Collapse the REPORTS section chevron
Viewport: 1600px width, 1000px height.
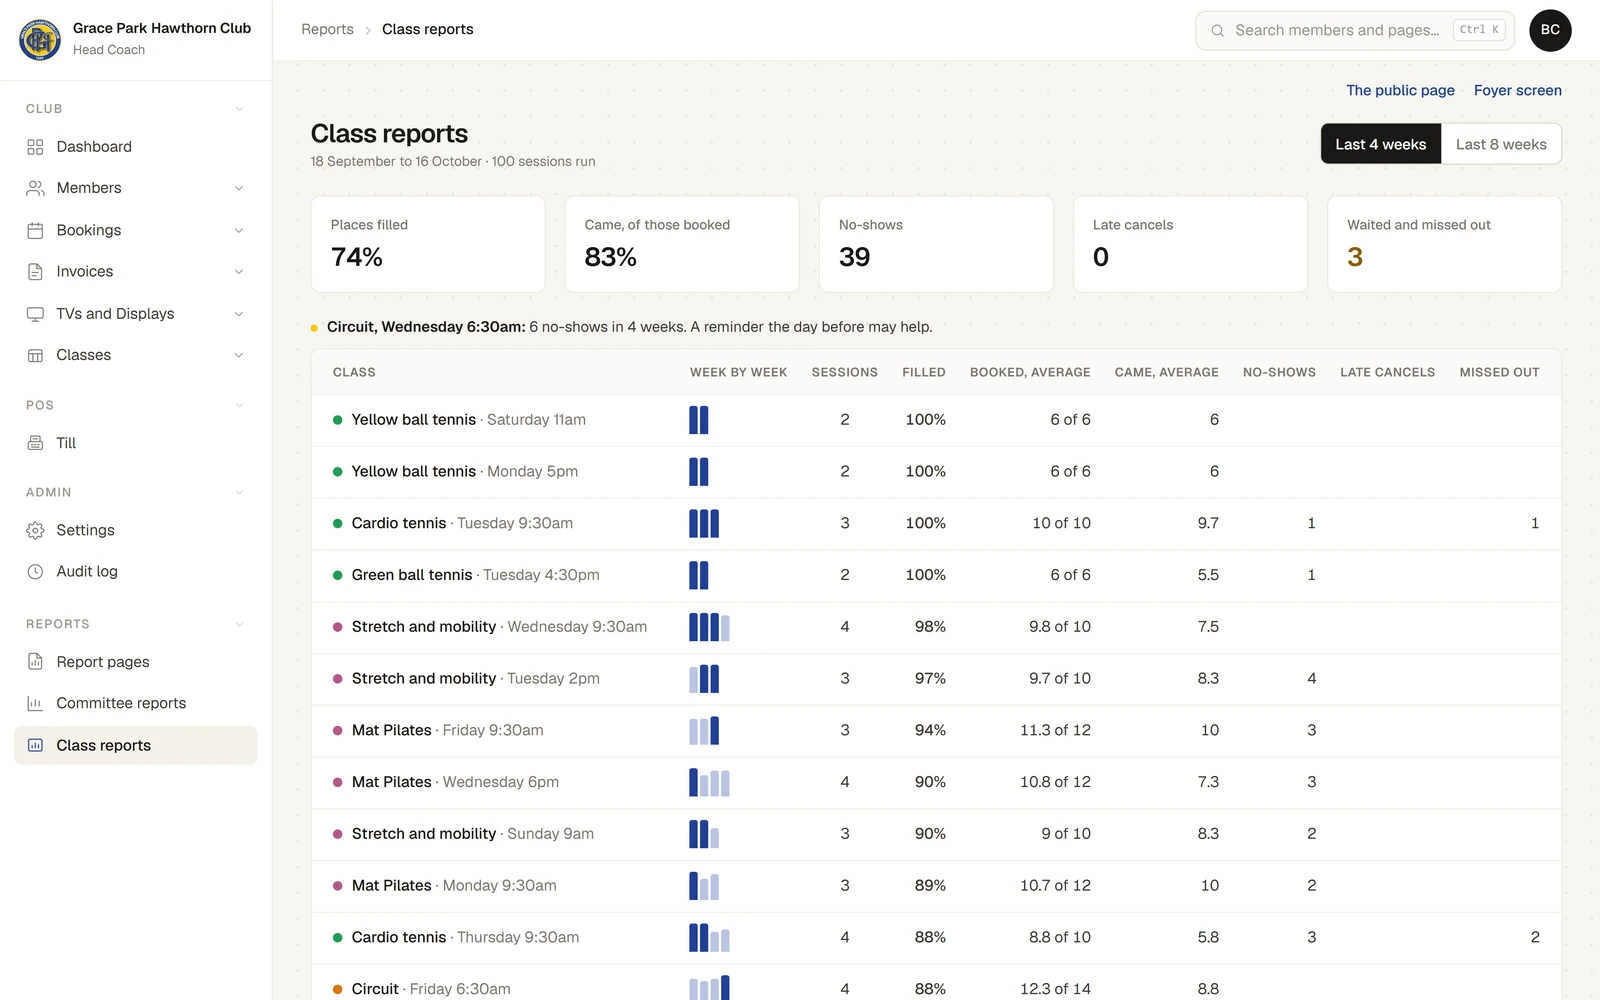pyautogui.click(x=239, y=624)
